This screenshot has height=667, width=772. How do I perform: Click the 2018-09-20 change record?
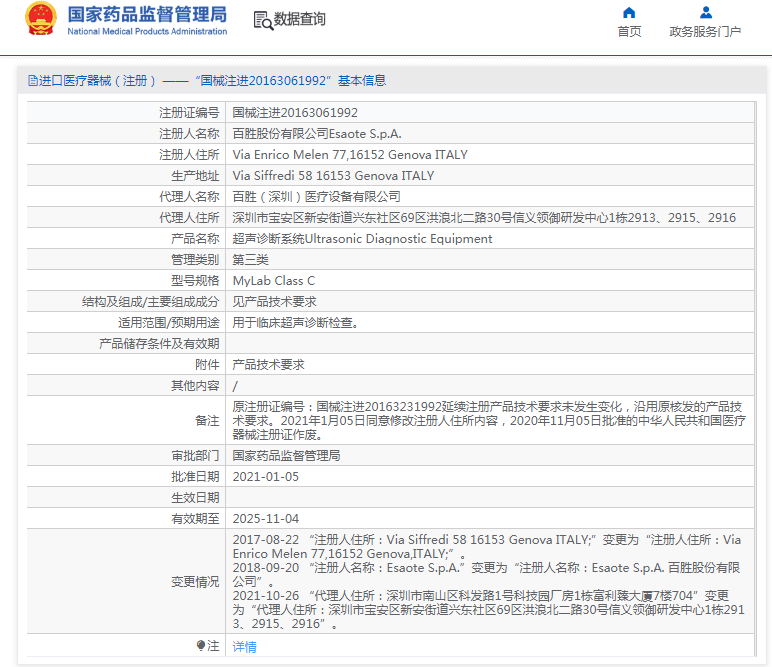tap(486, 574)
